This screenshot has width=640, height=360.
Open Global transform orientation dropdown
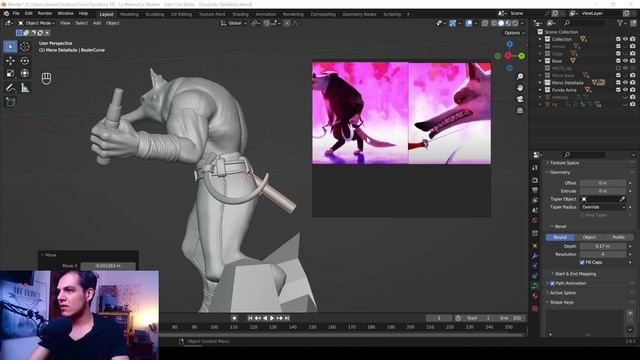[x=234, y=23]
